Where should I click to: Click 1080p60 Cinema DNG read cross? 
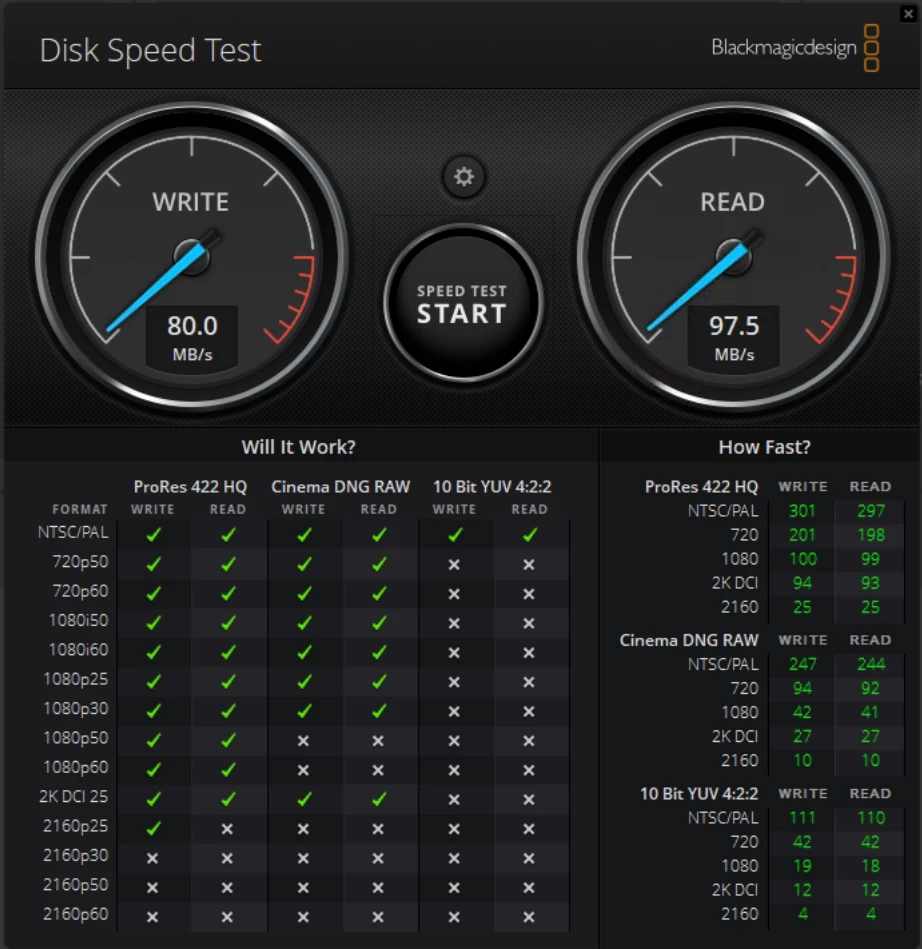[x=378, y=770]
